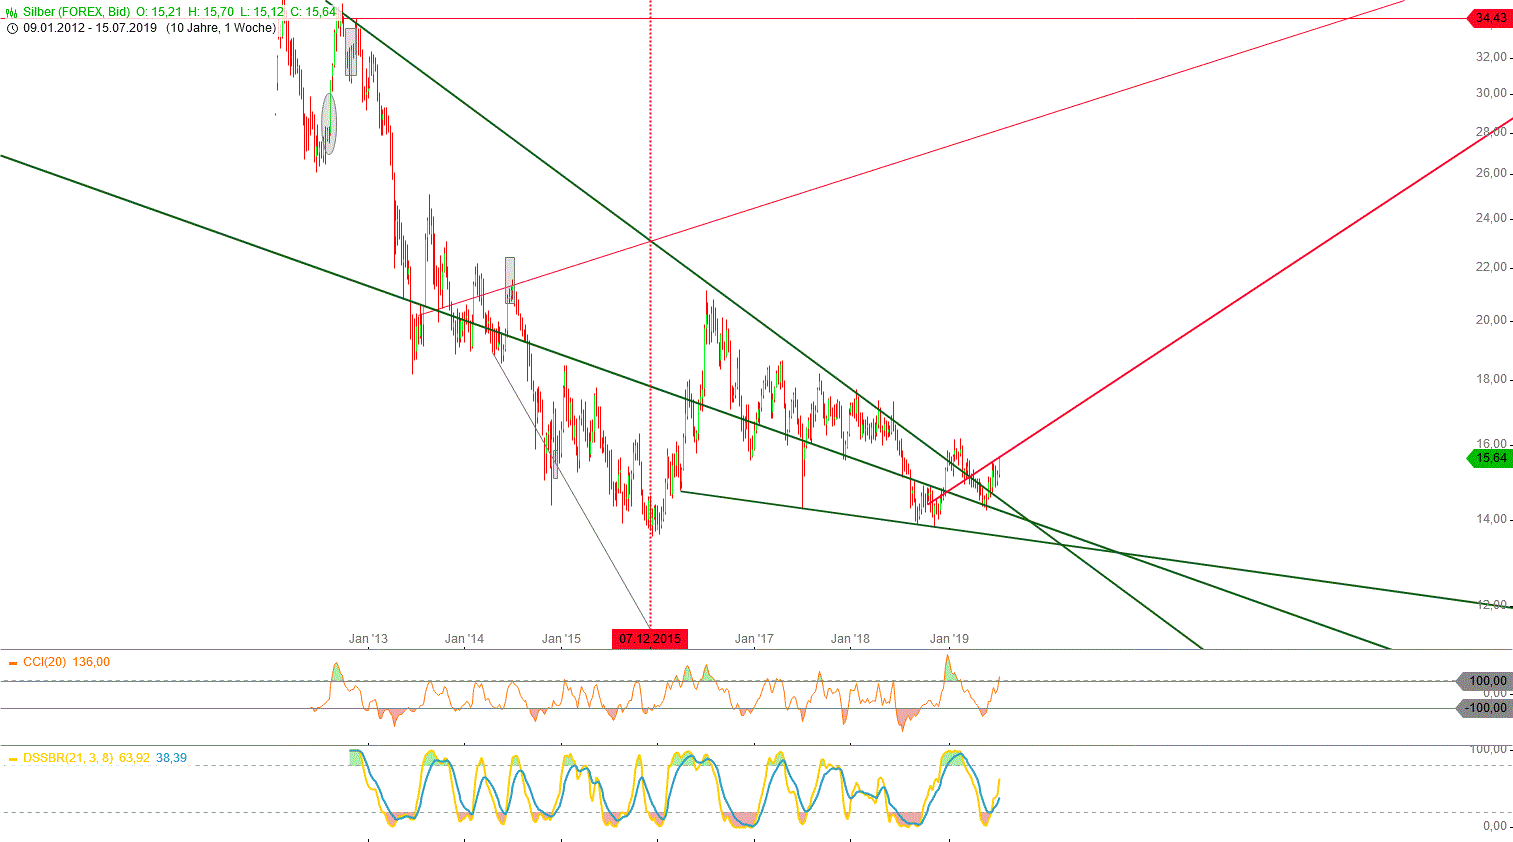Click the 22,00 price axis label

pos(1491,267)
